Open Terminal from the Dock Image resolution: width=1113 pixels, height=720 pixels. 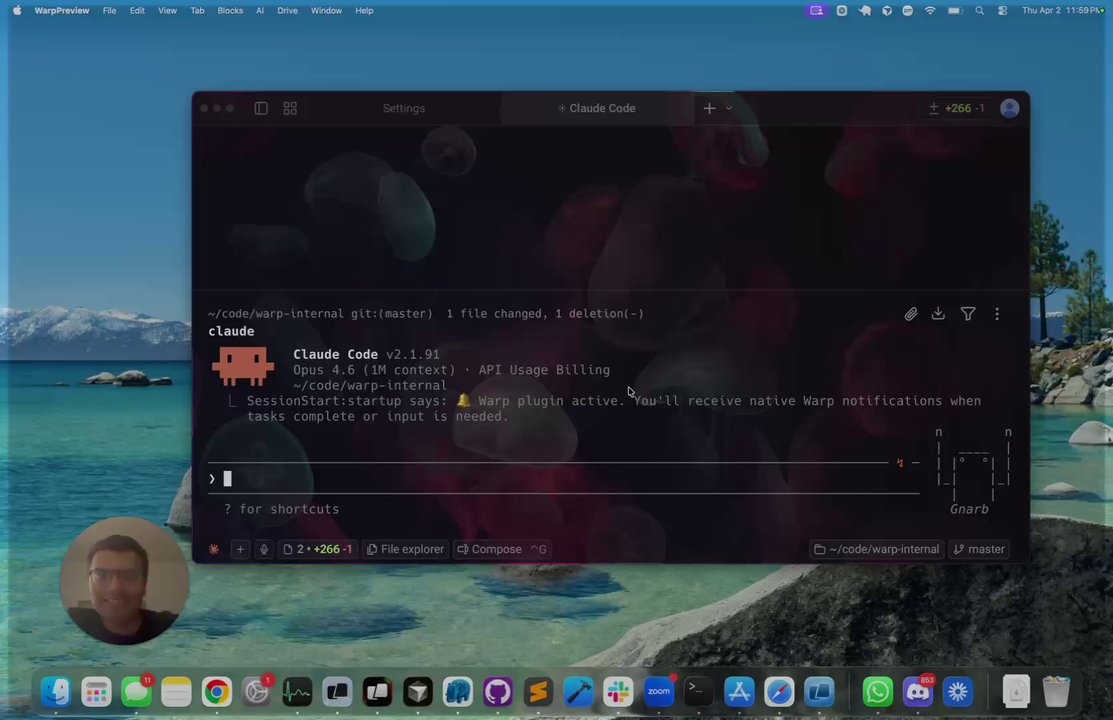698,691
